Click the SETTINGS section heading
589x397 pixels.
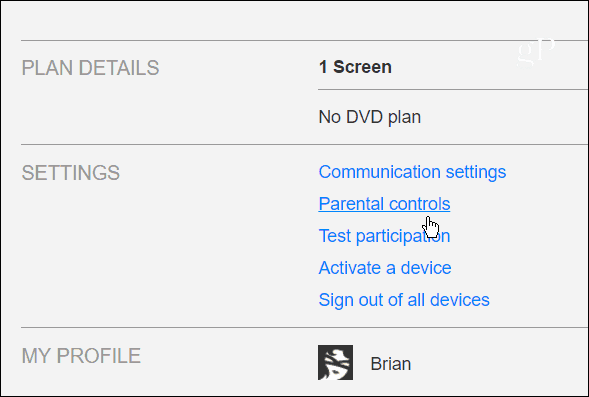pos(71,173)
